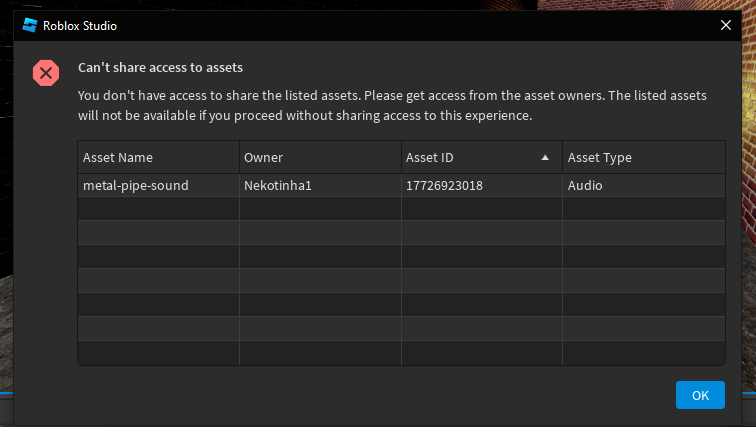
Task: Close the Roblox Studio dialog
Action: [726, 26]
